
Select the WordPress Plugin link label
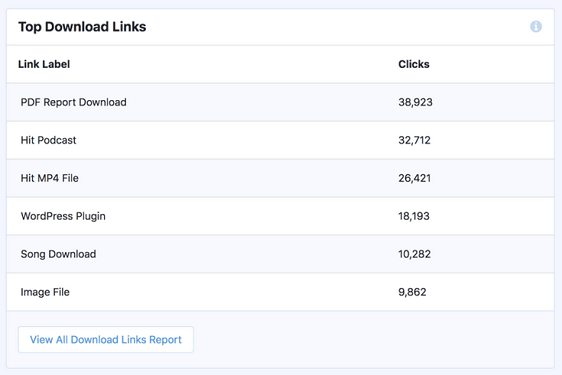(63, 216)
